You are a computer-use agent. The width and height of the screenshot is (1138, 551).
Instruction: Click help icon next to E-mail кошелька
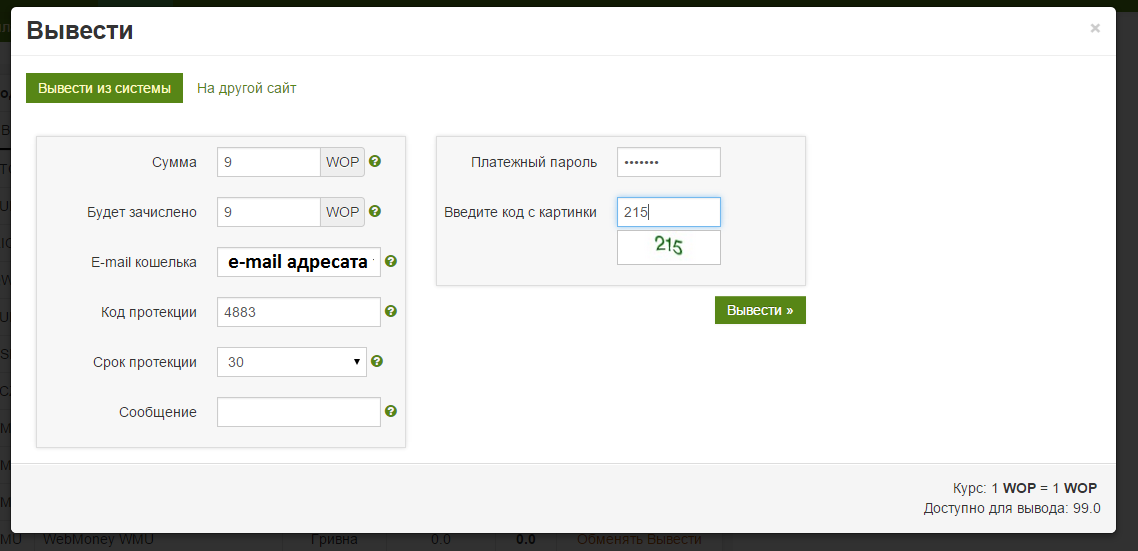391,261
